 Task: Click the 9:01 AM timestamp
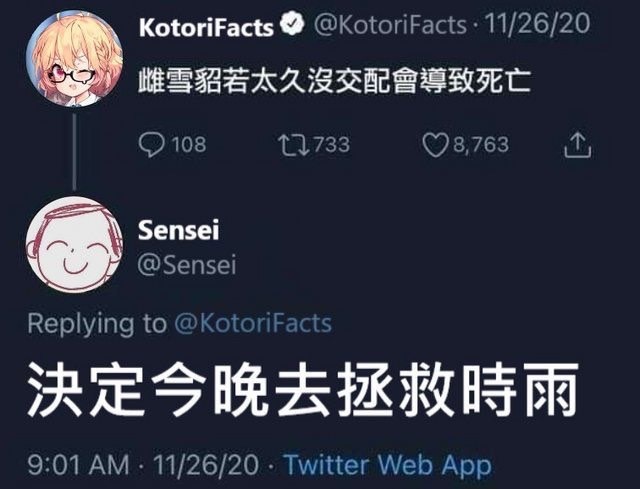click(x=78, y=465)
